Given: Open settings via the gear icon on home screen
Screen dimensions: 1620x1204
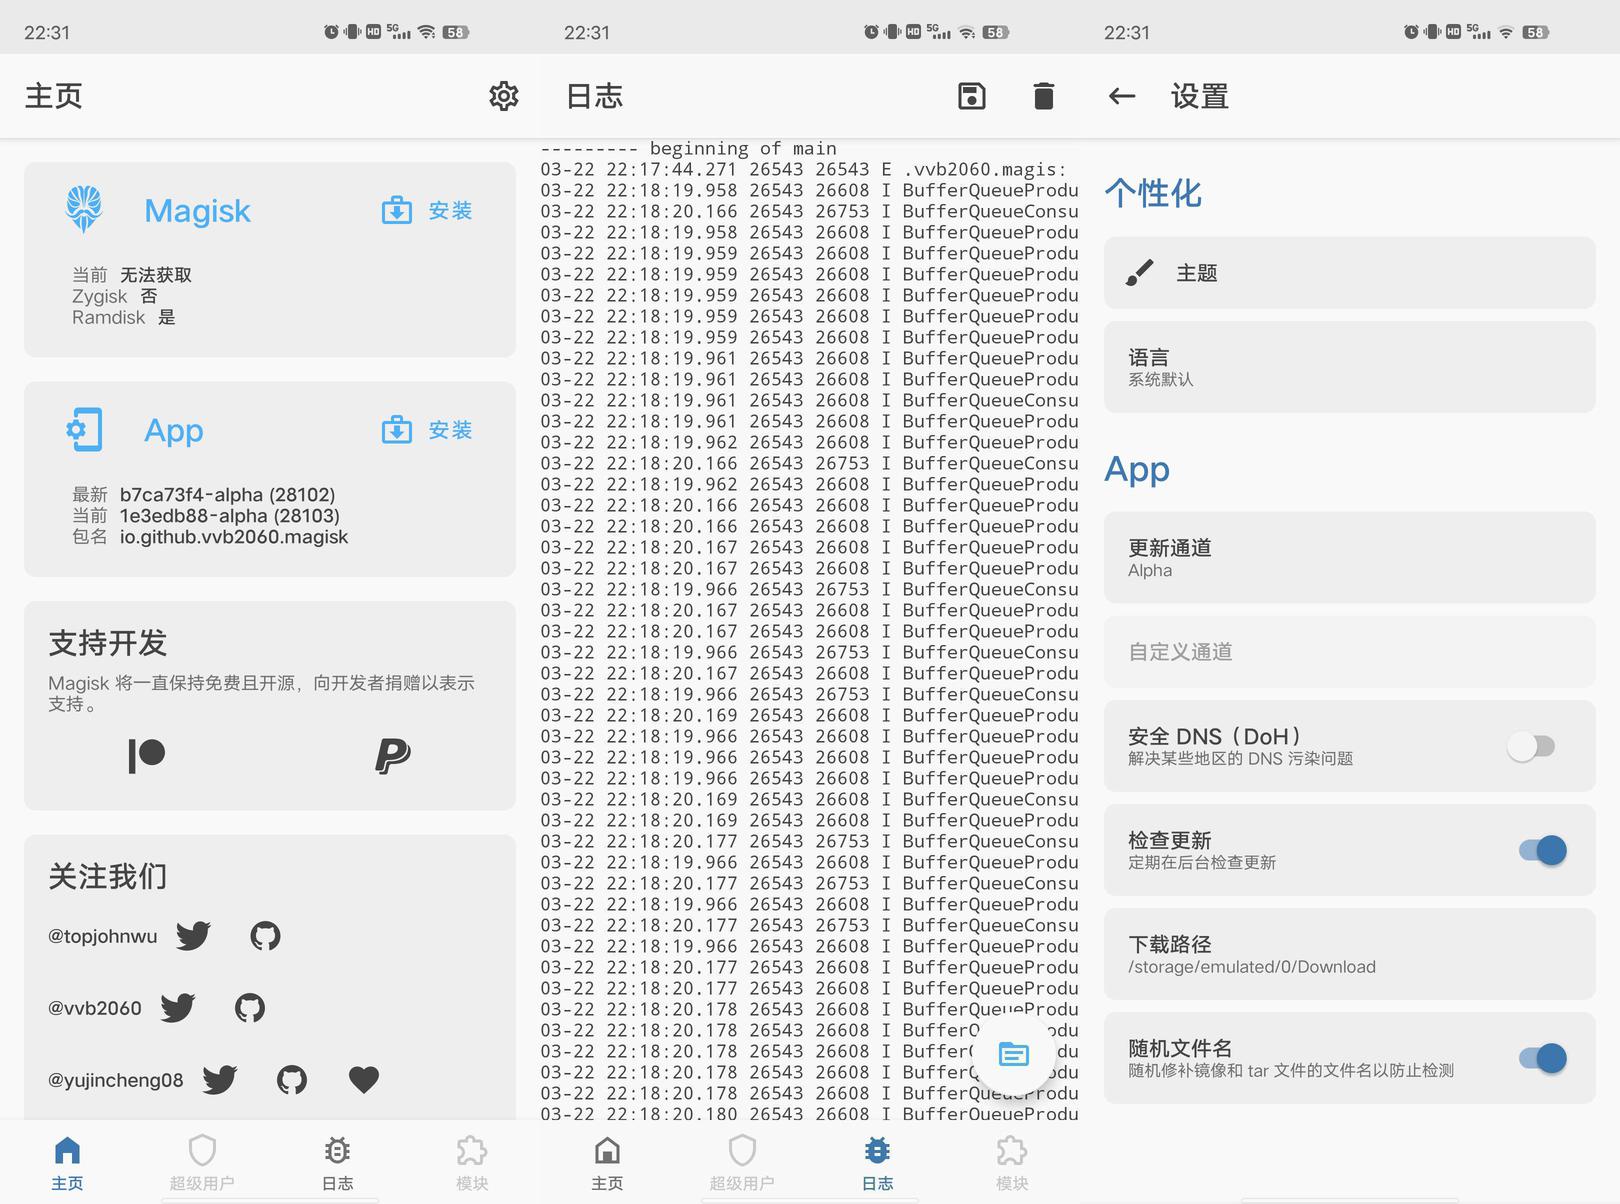Looking at the screenshot, I should [x=504, y=96].
